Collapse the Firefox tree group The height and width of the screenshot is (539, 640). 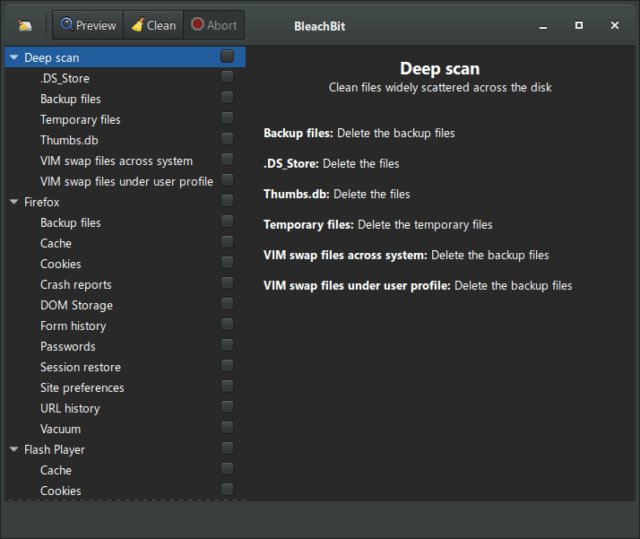(x=14, y=202)
